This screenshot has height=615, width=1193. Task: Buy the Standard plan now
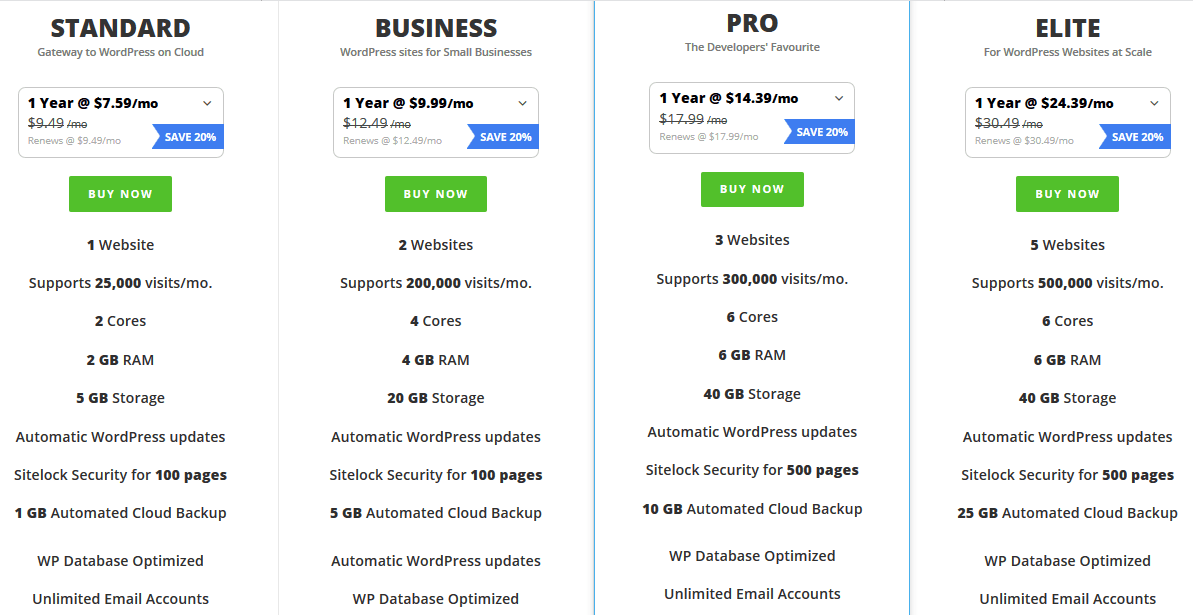[120, 194]
